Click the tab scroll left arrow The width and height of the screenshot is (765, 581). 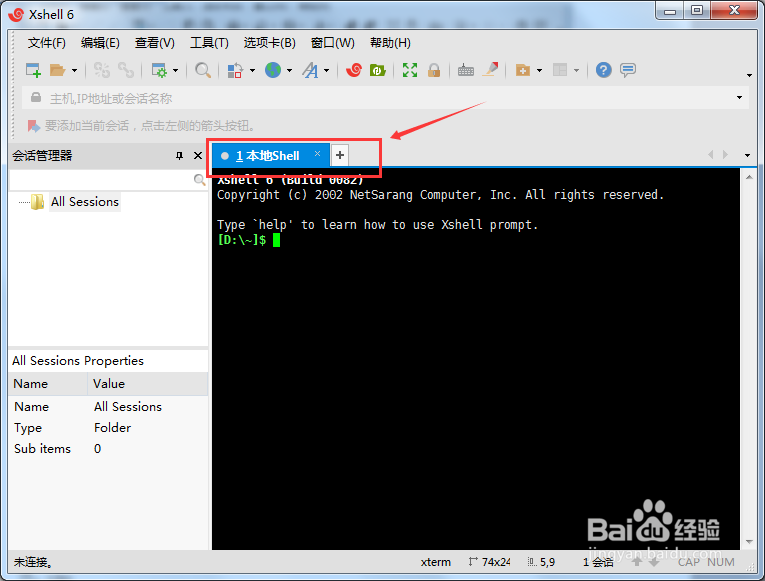point(711,155)
